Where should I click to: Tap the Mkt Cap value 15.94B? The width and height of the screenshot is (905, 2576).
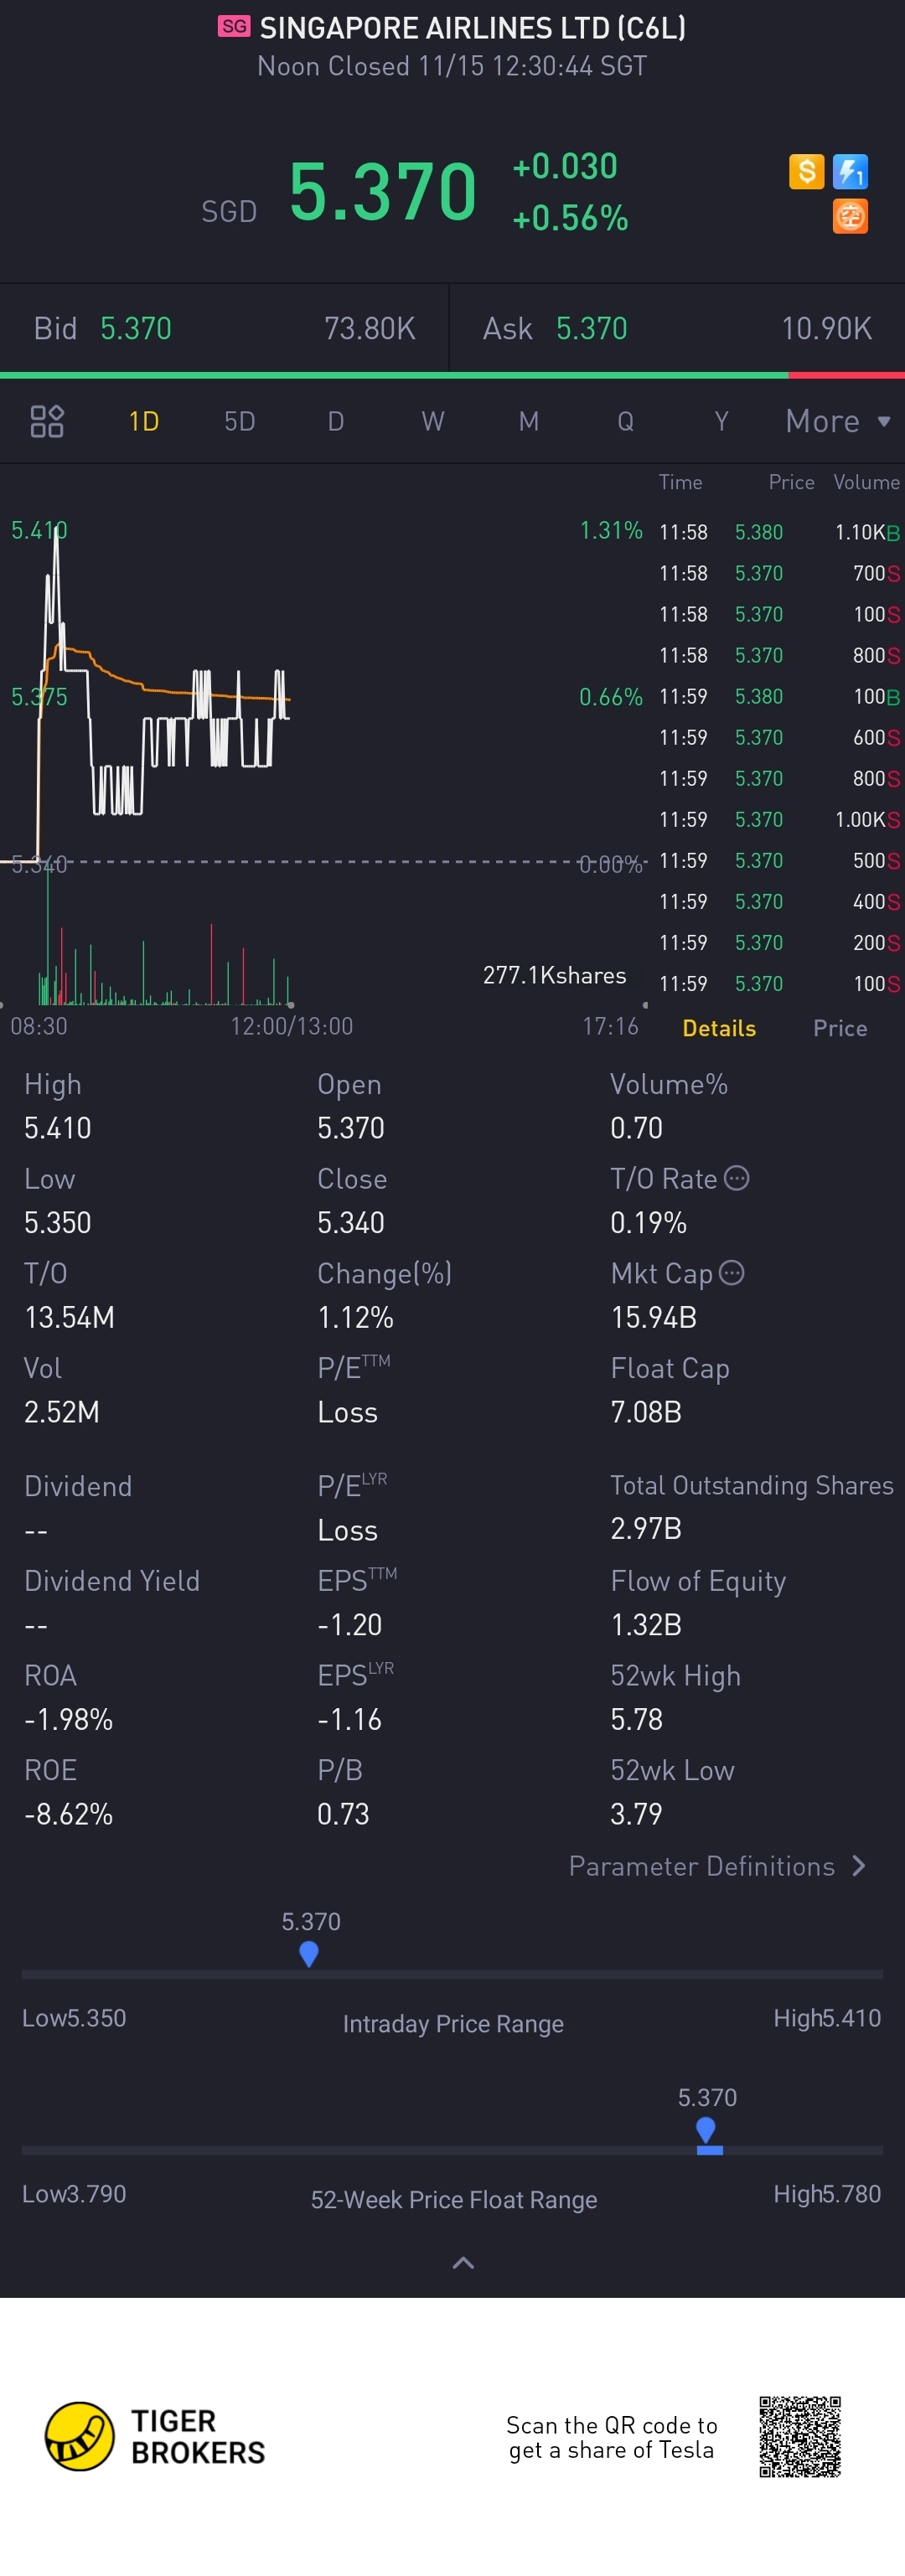click(x=654, y=1317)
